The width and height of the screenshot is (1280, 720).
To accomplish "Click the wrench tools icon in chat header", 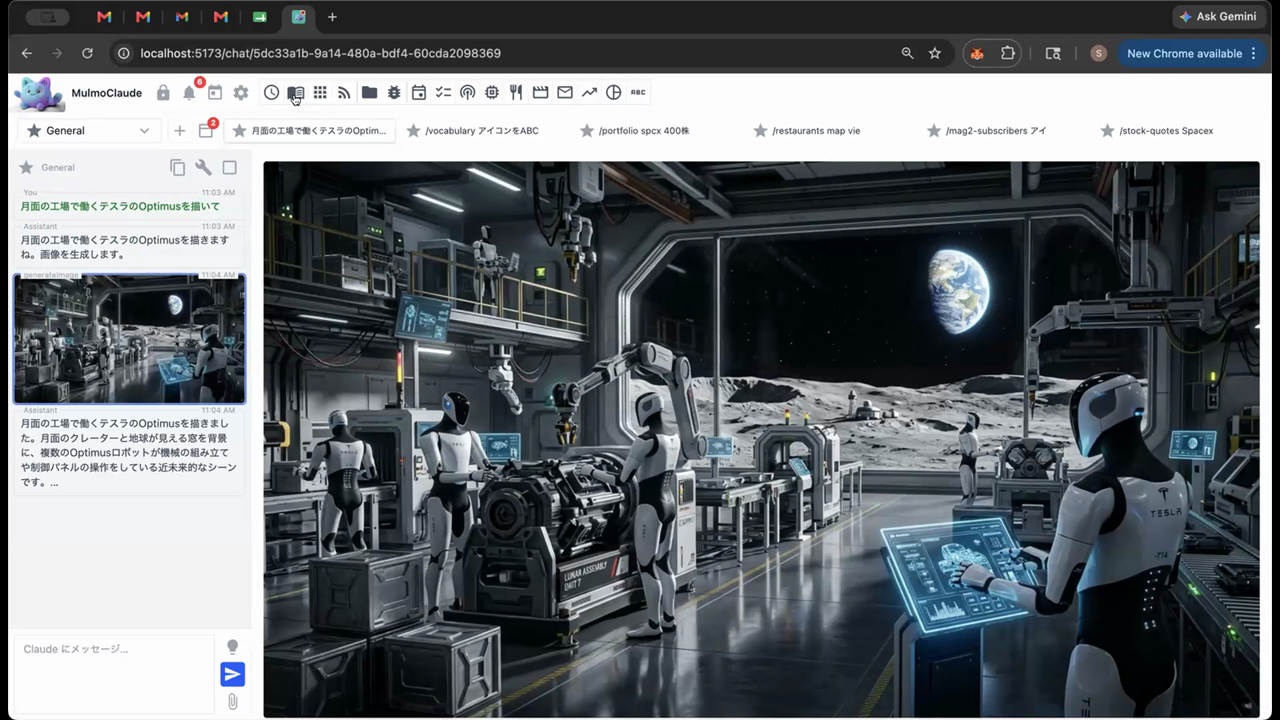I will coord(203,168).
